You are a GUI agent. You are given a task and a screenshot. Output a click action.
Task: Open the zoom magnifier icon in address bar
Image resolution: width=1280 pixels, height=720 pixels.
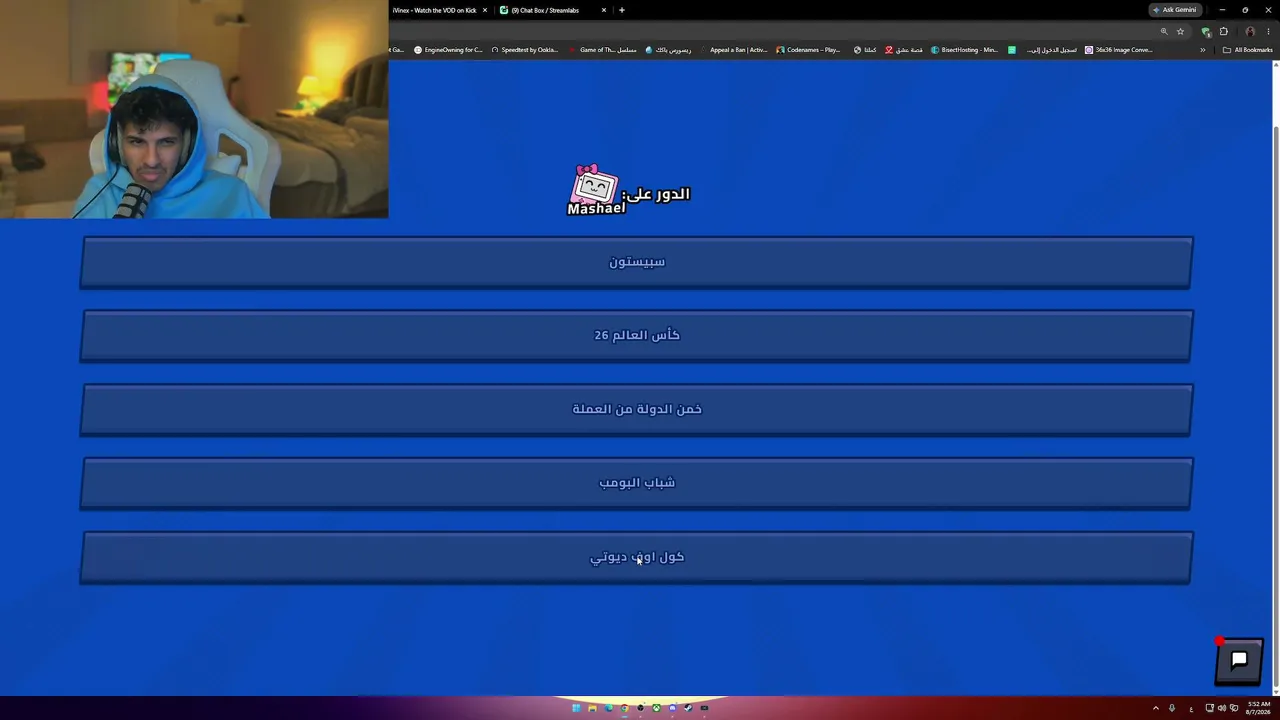pos(1164,31)
